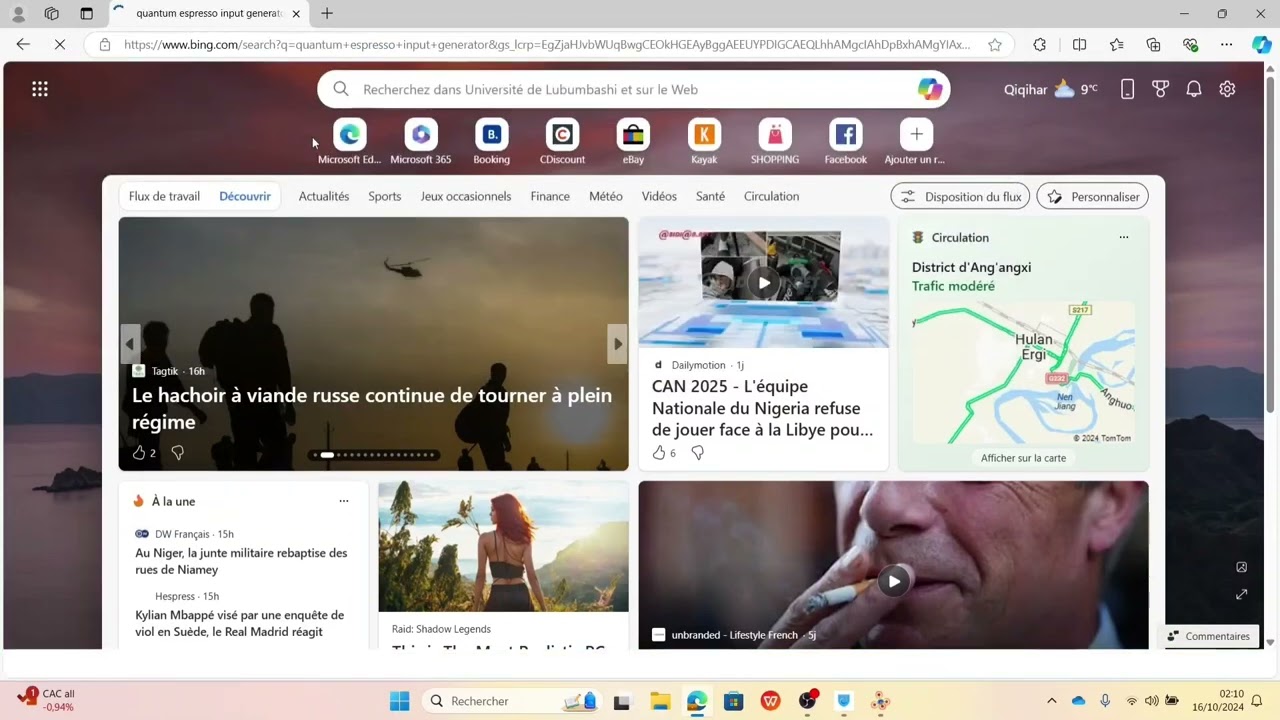Like the CAN 2025 article
The image size is (1280, 720).
659,453
